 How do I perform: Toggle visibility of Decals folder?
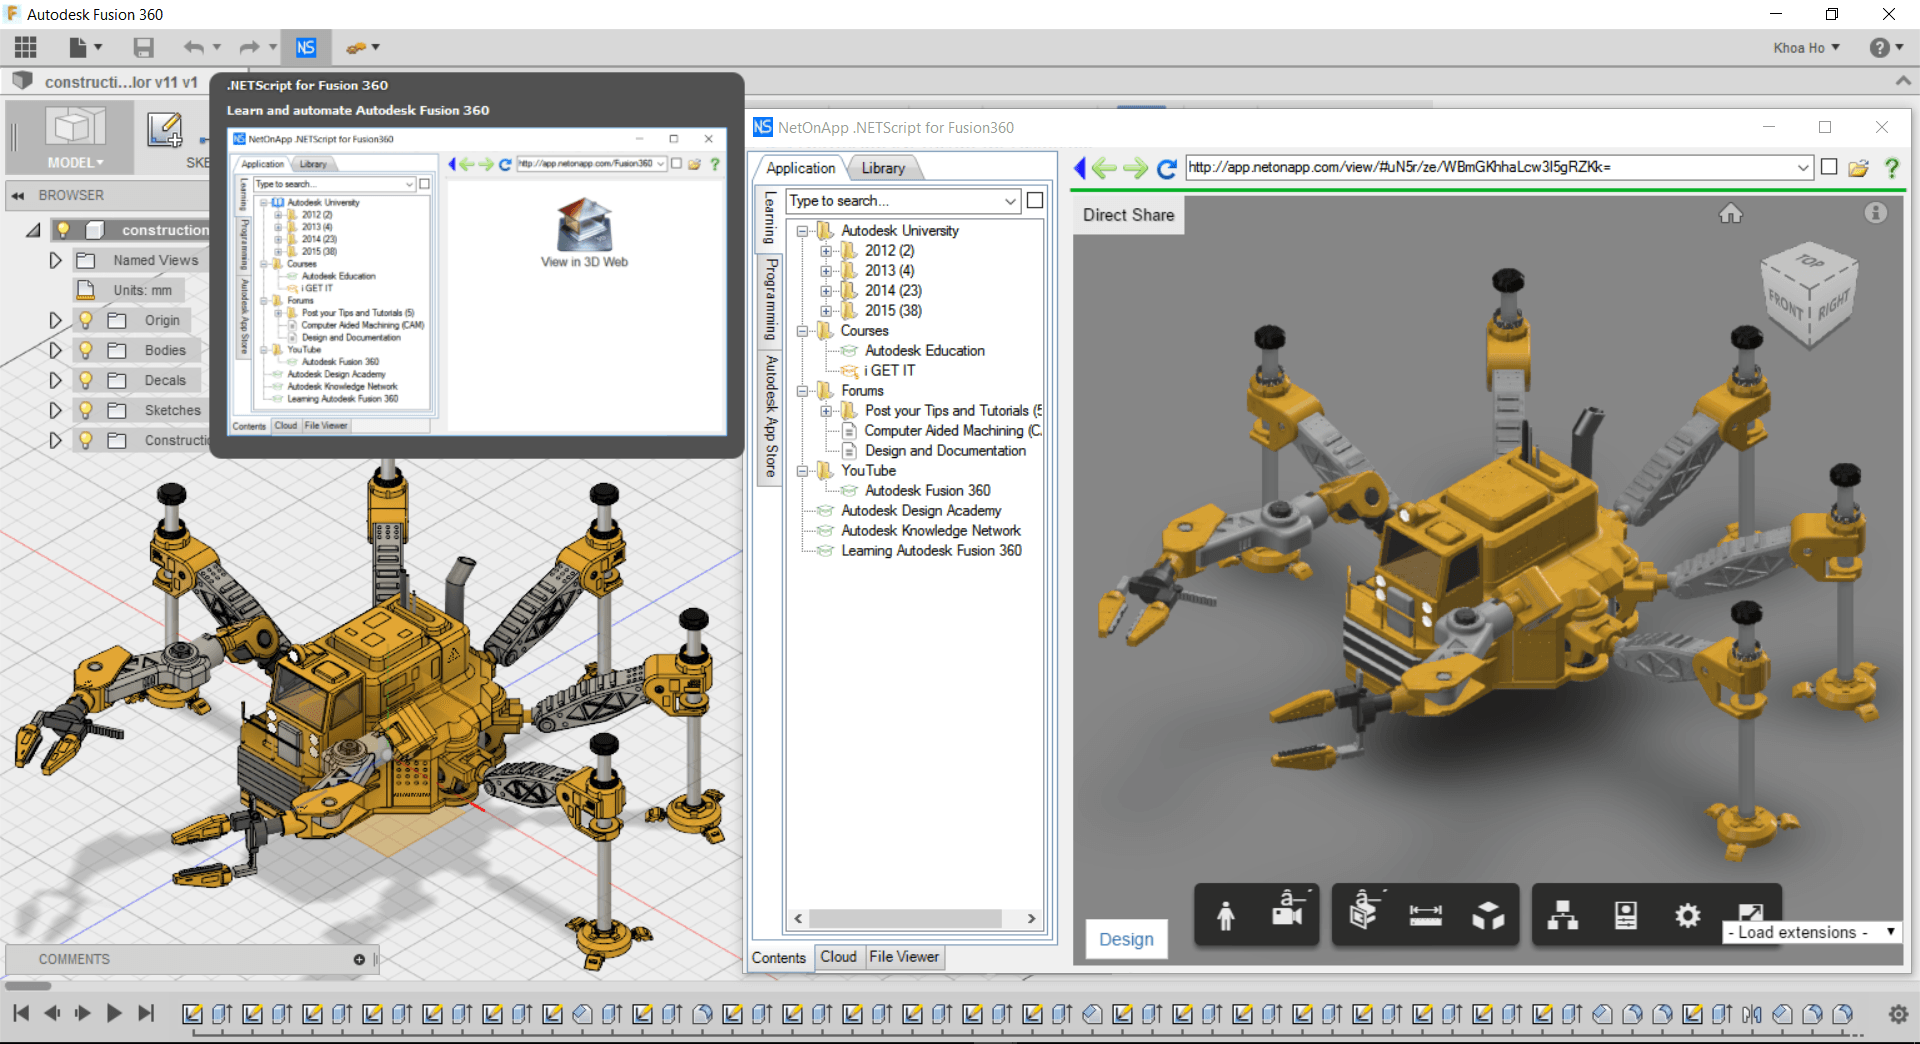click(86, 380)
